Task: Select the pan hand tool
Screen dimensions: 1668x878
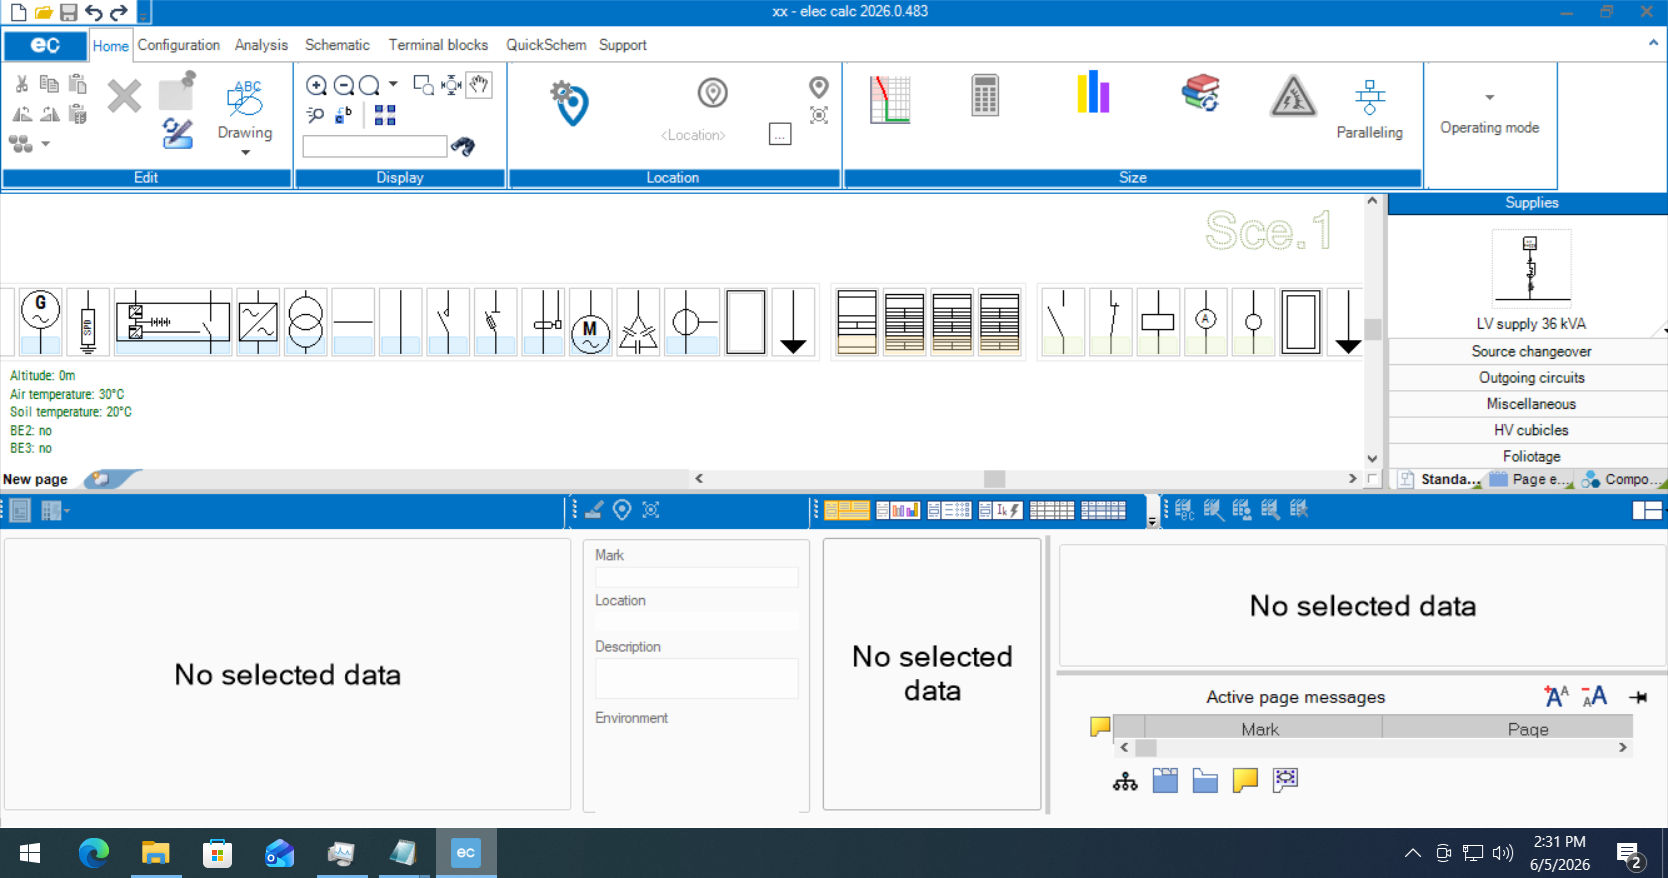Action: click(x=479, y=85)
